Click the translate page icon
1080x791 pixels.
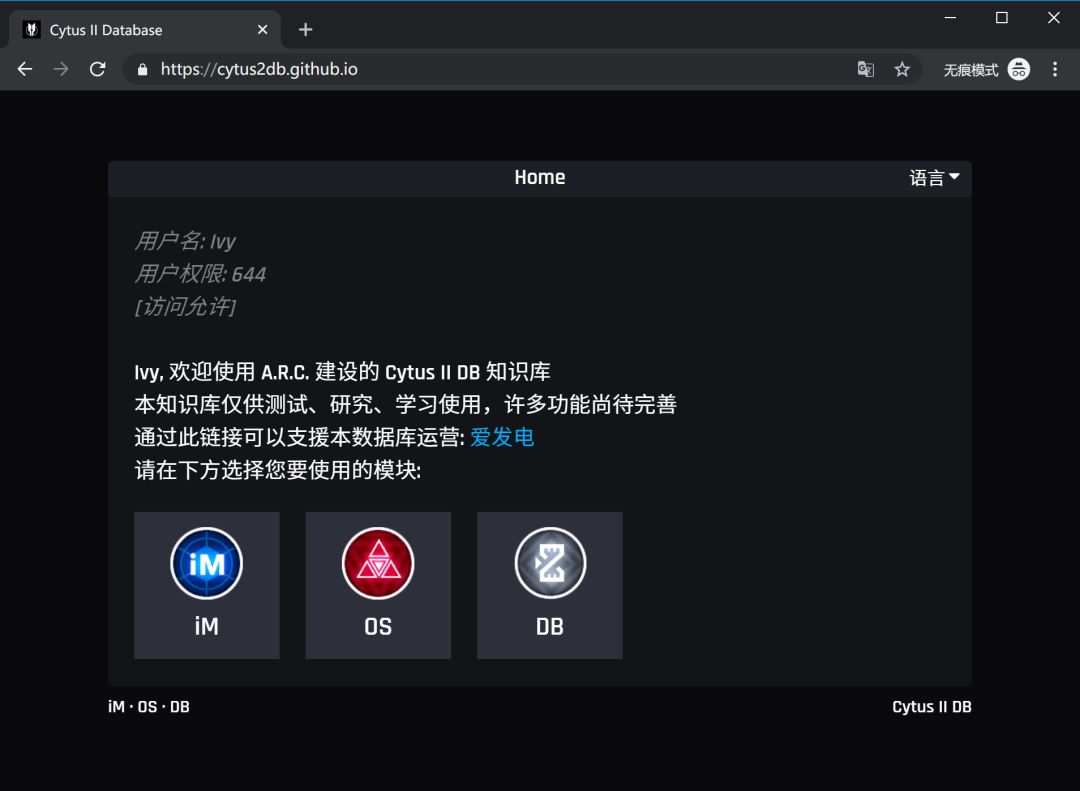[x=866, y=69]
